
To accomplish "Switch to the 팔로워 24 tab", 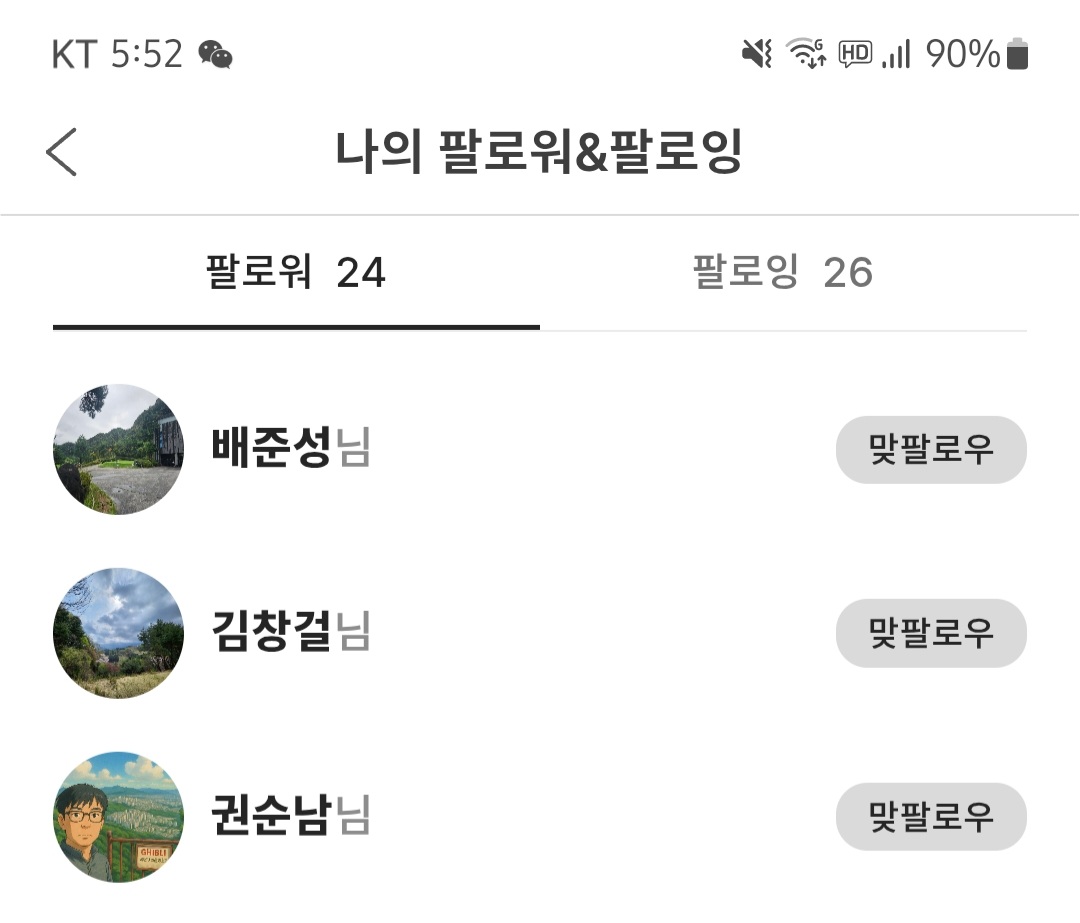I will pos(296,272).
